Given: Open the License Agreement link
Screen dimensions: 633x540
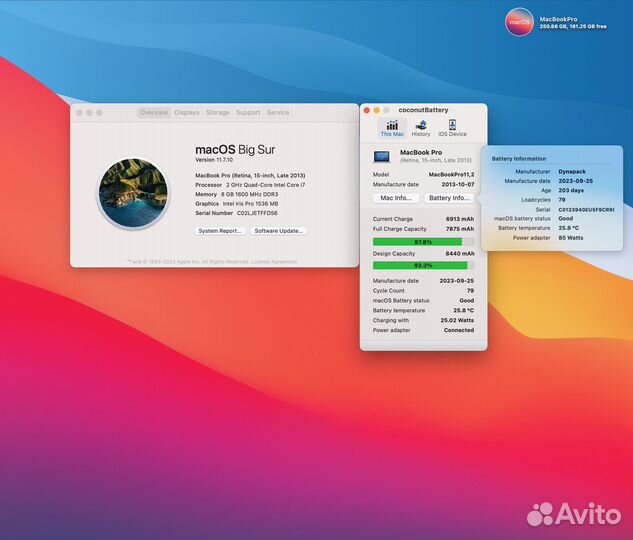Looking at the screenshot, I should 274,262.
